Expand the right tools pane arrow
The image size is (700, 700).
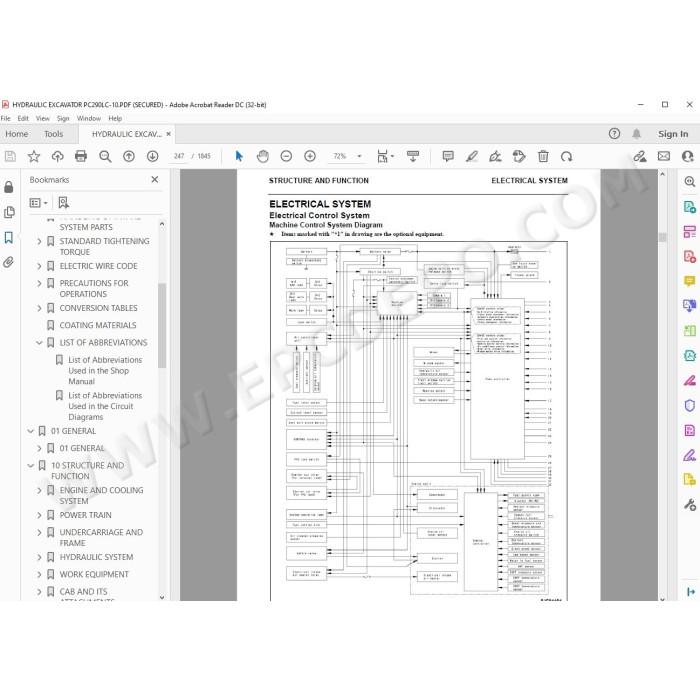coord(691,592)
